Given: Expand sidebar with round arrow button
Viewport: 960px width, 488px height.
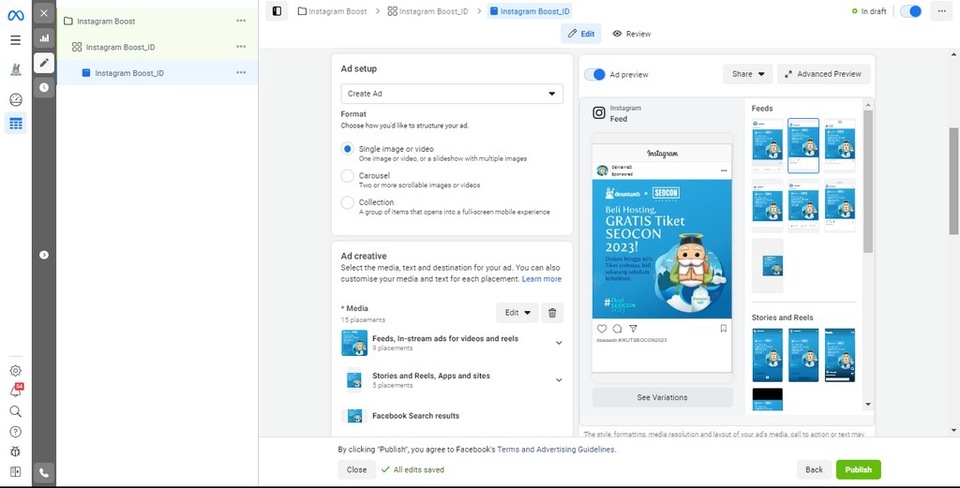Looking at the screenshot, I should pyautogui.click(x=44, y=255).
